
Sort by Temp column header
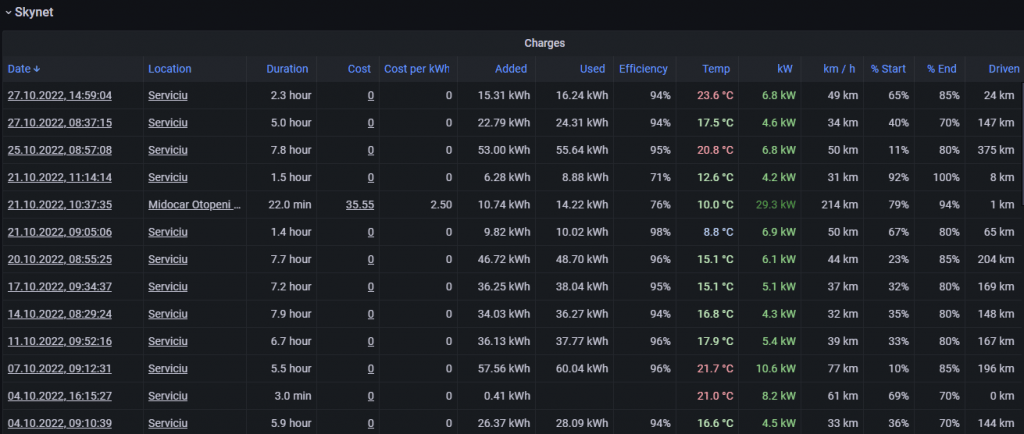(716, 69)
